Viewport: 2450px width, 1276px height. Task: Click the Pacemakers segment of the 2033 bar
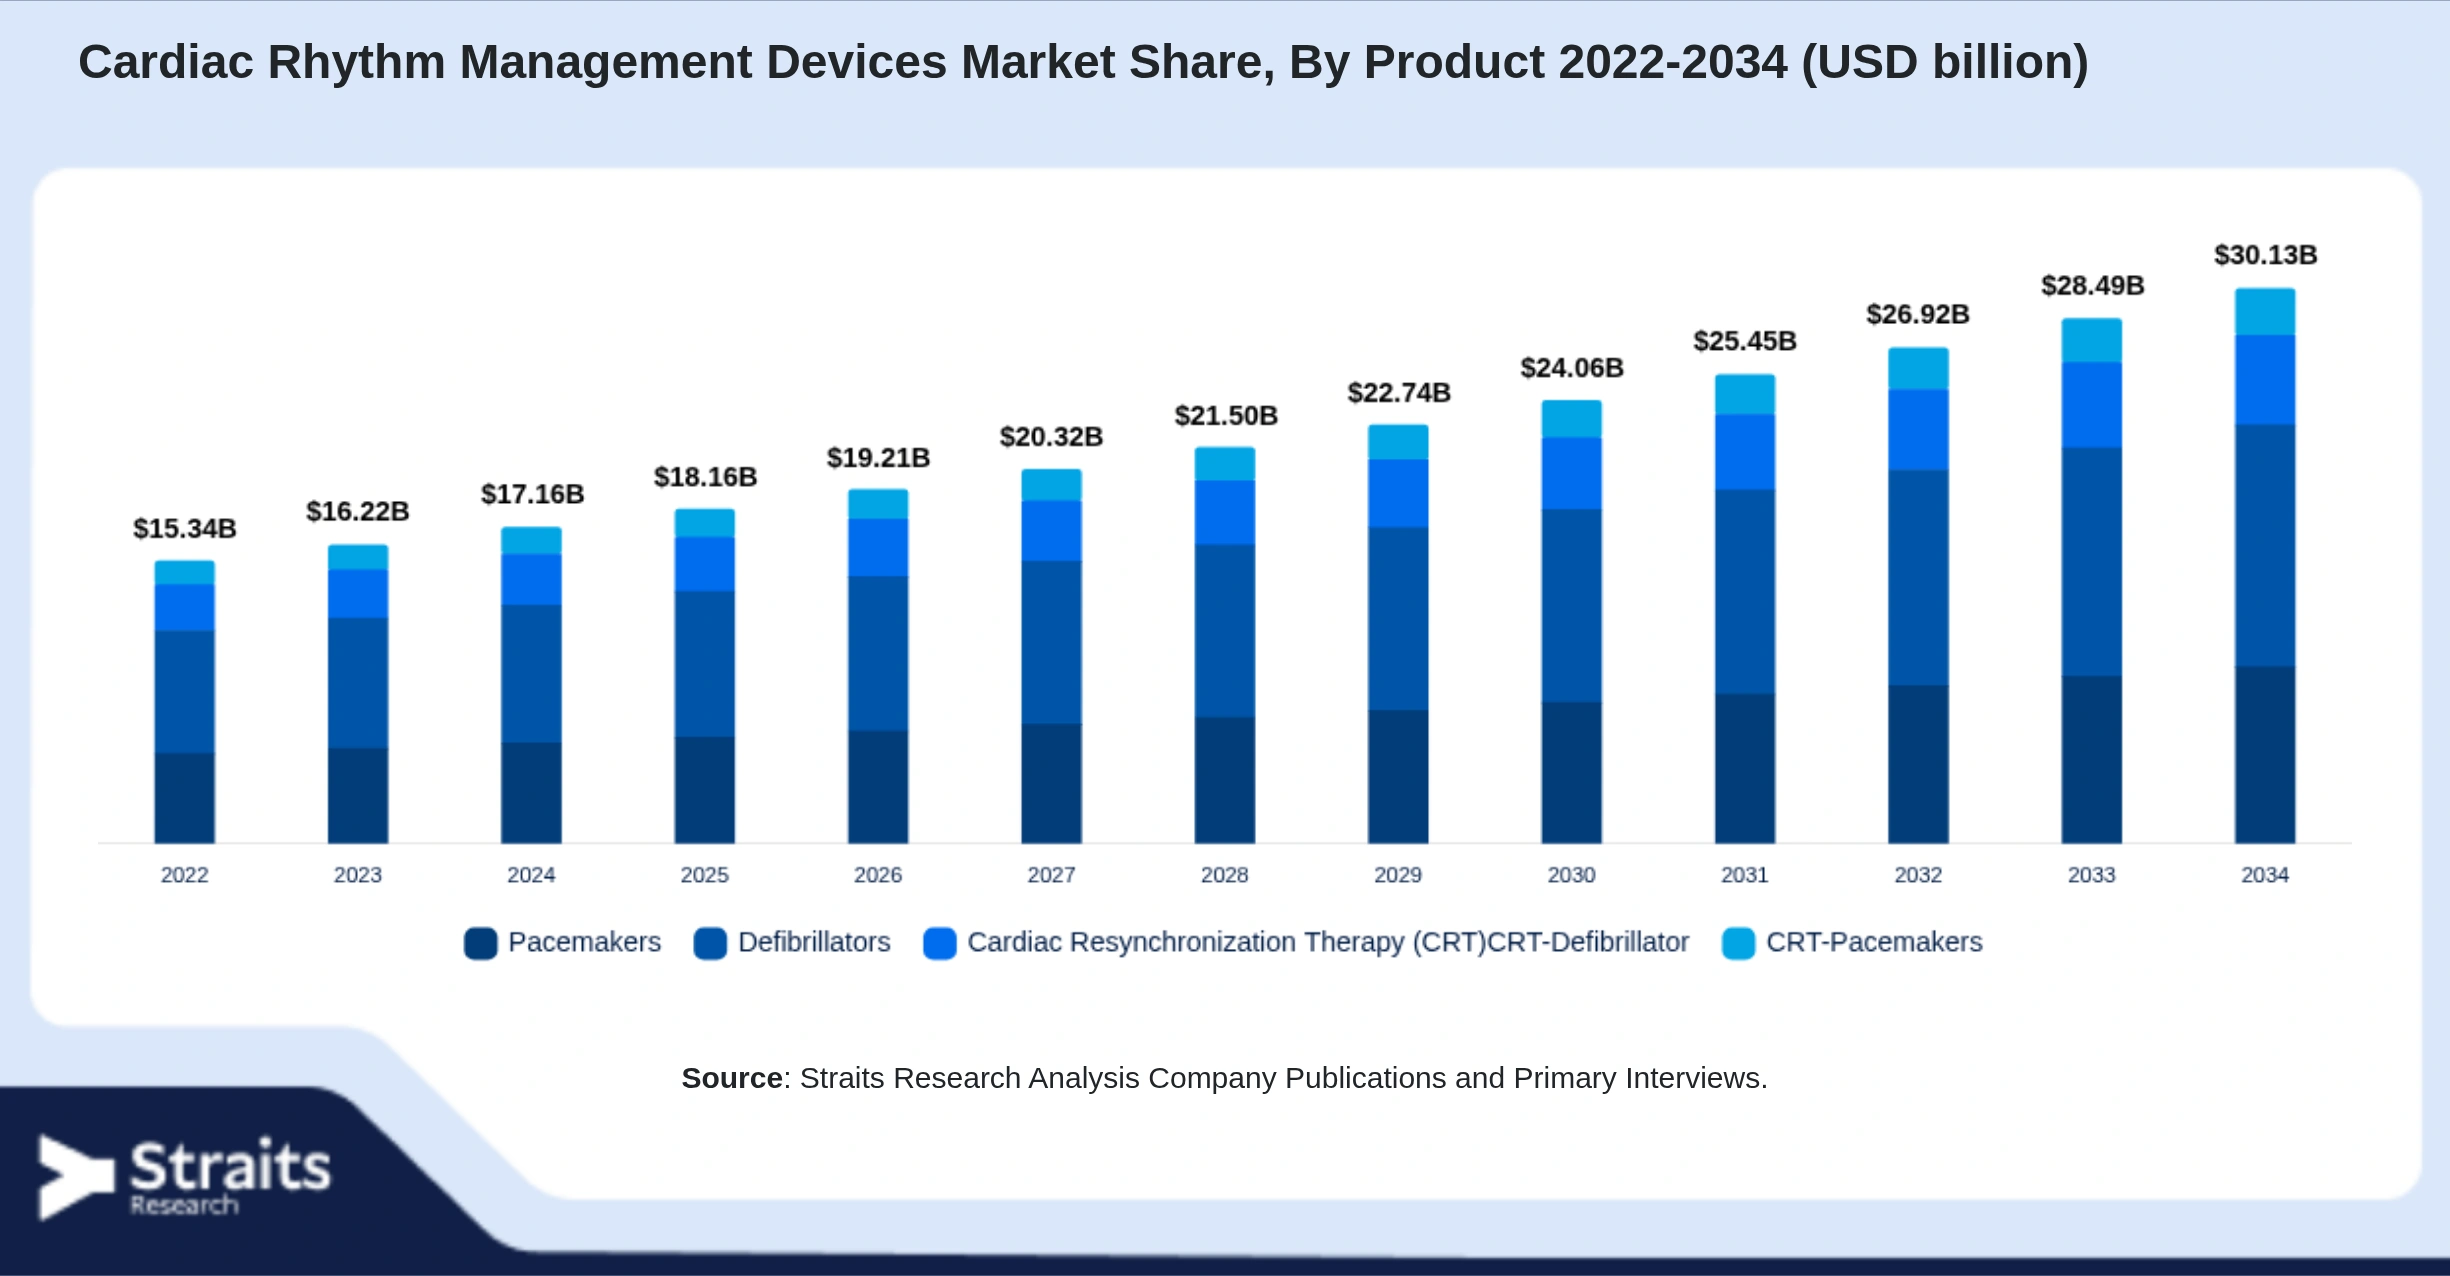[x=2092, y=760]
